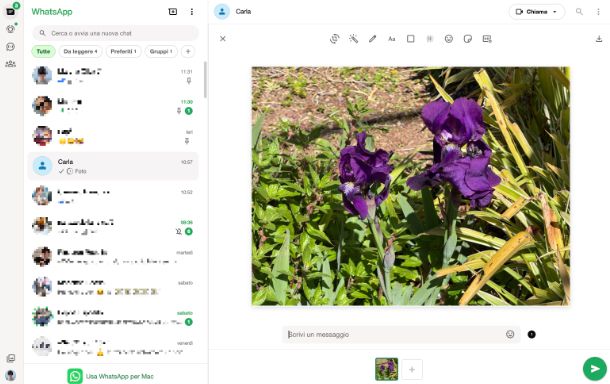The height and width of the screenshot is (384, 610).
Task: Open the Status updates sidebar icon
Action: tap(11, 29)
